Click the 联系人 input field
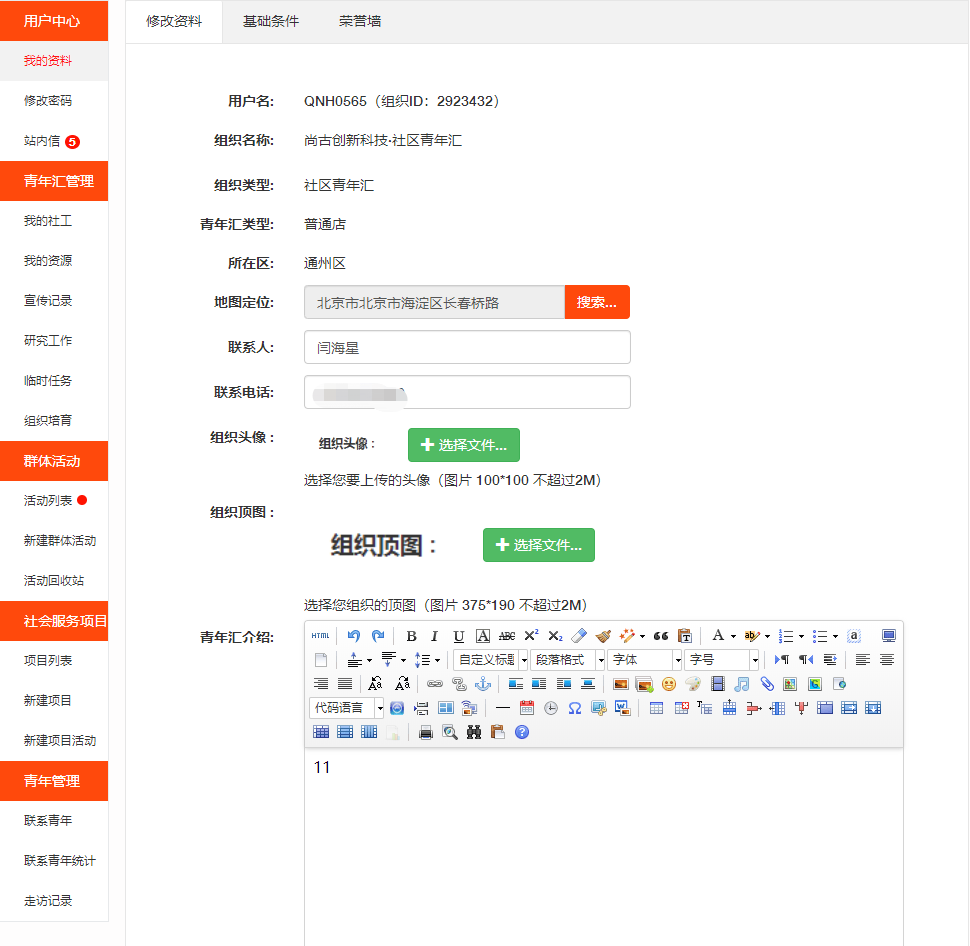 click(x=467, y=347)
